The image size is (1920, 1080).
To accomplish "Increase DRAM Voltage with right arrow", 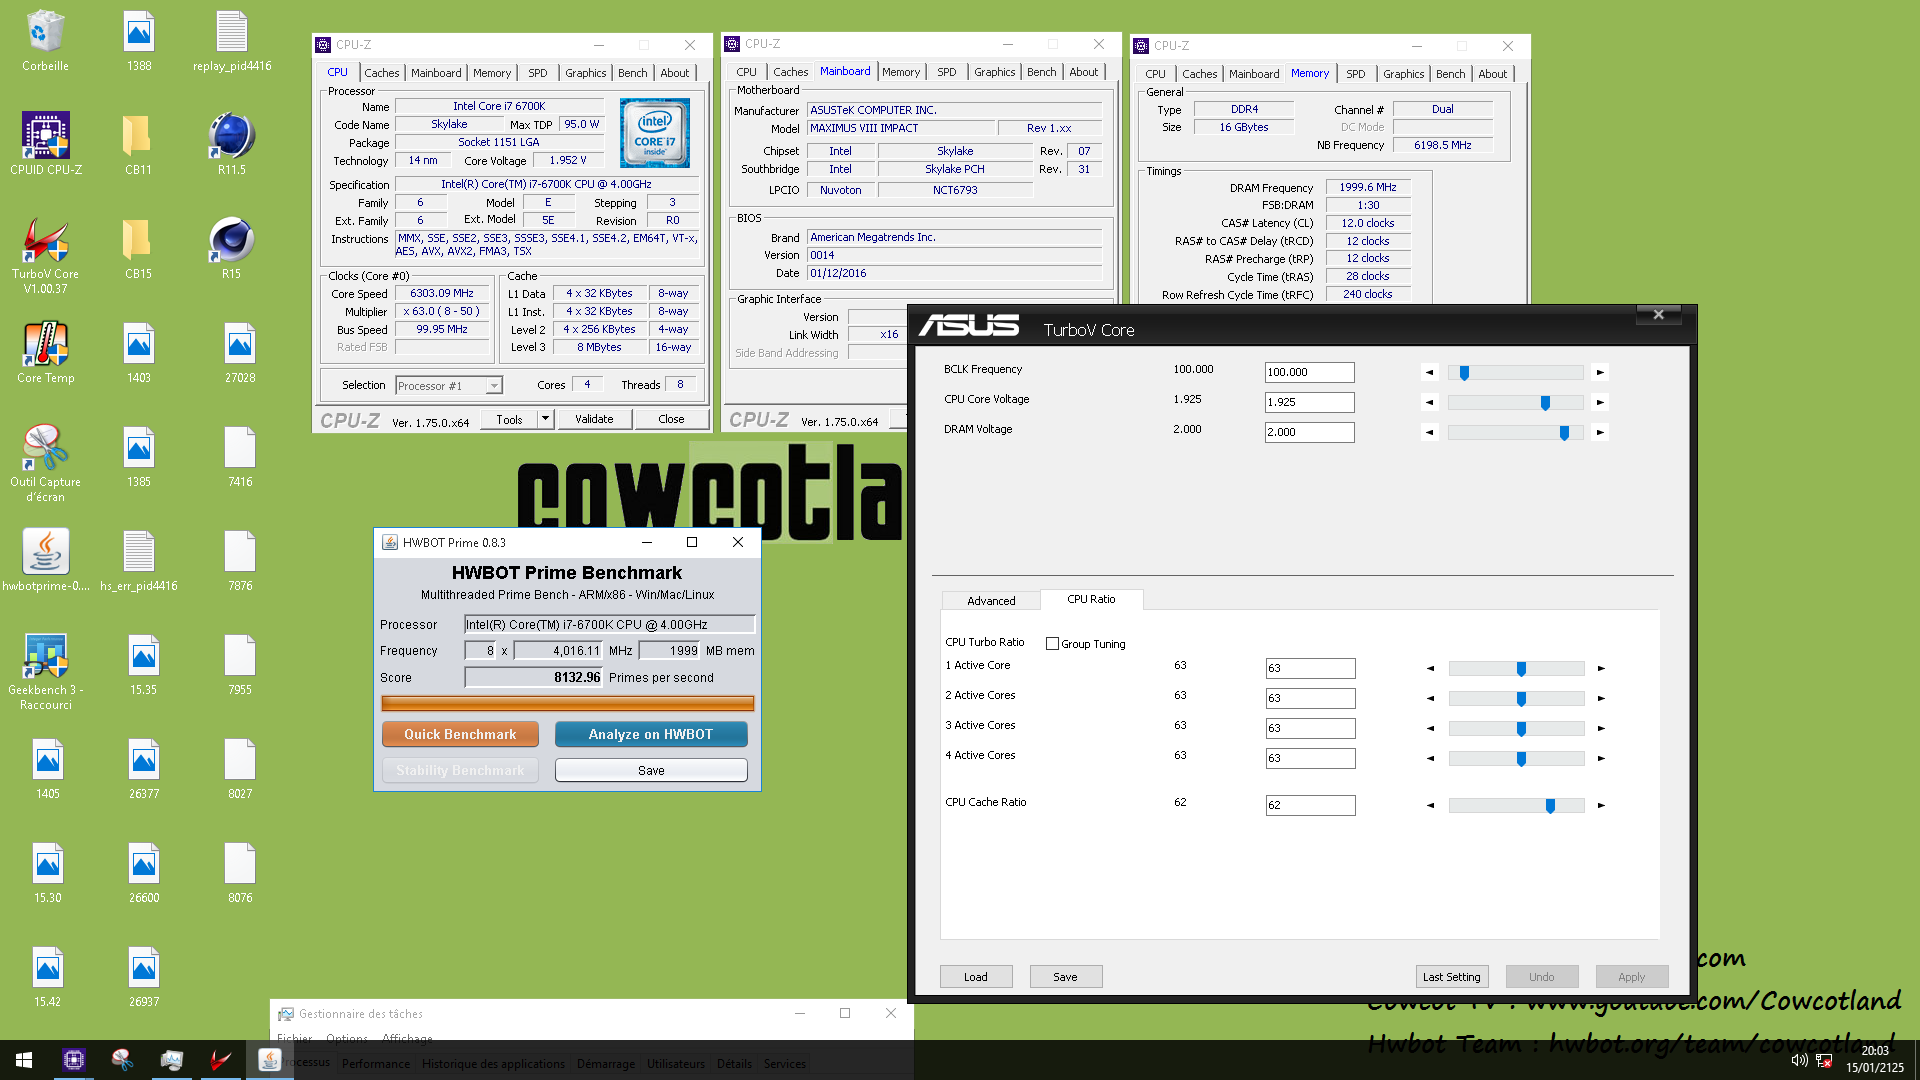I will coord(1600,432).
